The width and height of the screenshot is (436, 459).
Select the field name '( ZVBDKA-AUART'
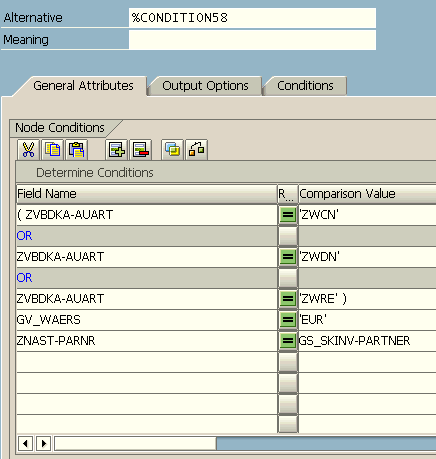(x=147, y=215)
